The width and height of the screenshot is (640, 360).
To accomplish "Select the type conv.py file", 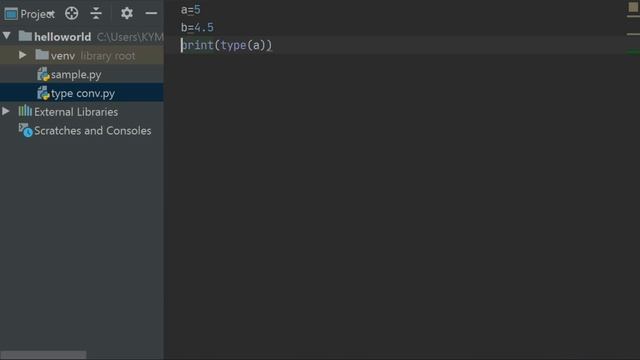I will [x=83, y=93].
